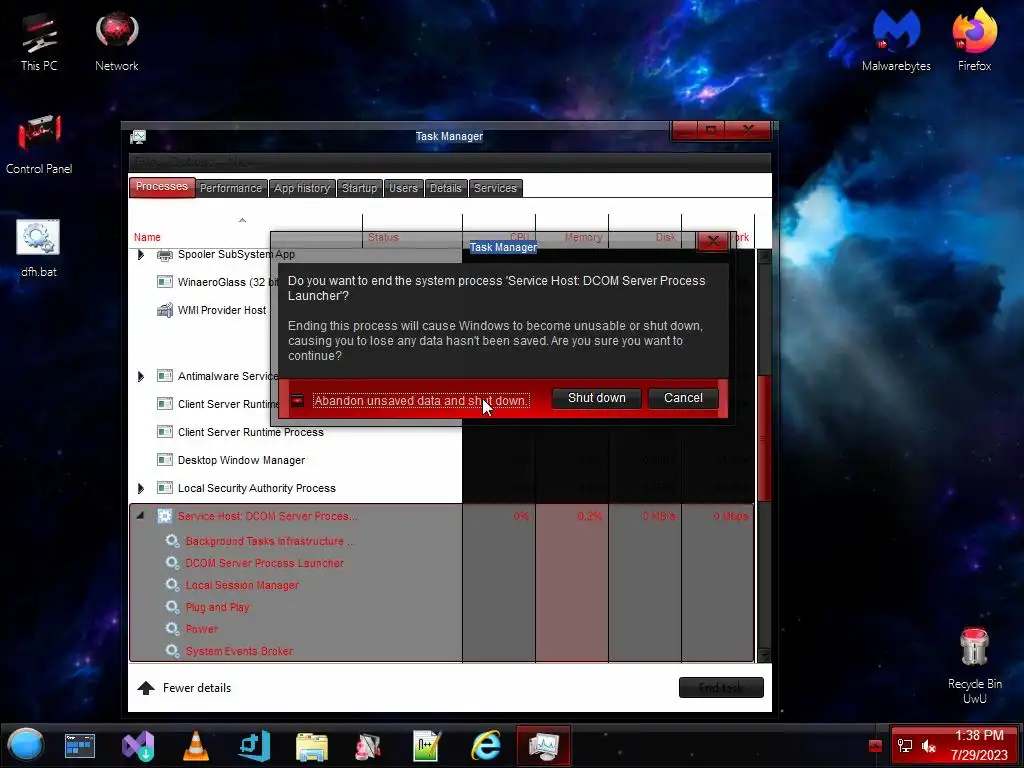Open Notepad++ from taskbar
Screen dimensions: 1024x768
click(x=427, y=746)
